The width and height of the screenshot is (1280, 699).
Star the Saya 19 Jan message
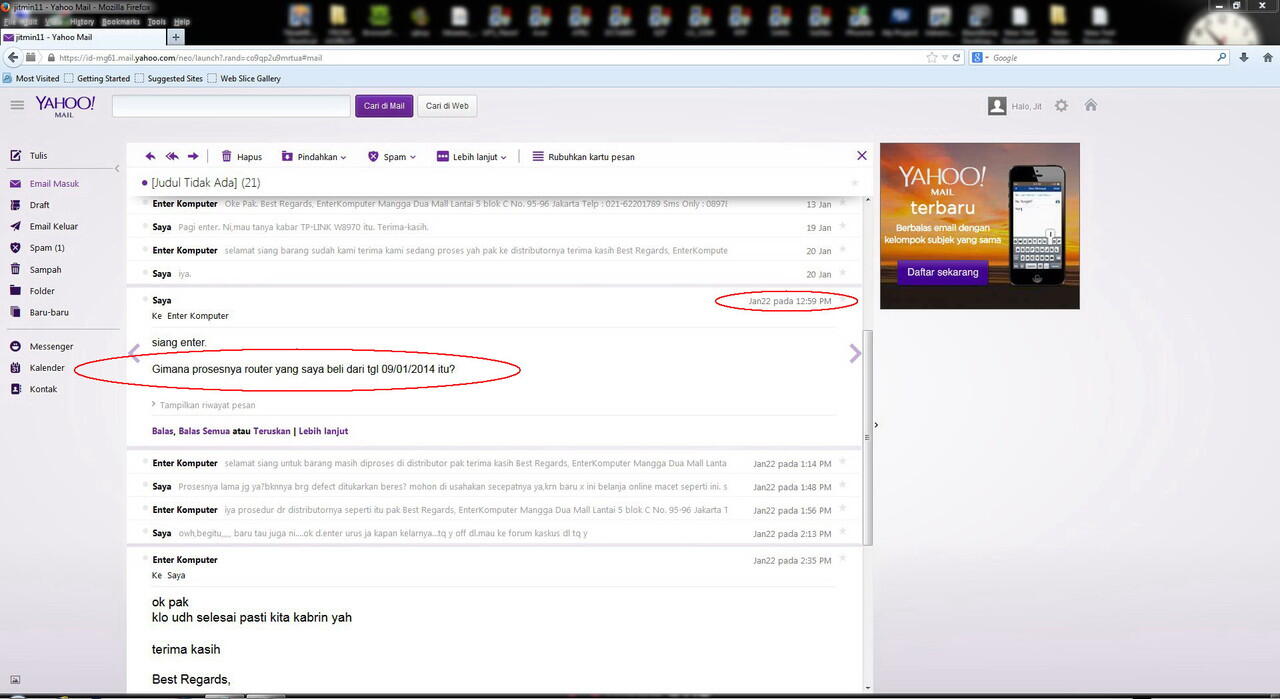[x=843, y=227]
